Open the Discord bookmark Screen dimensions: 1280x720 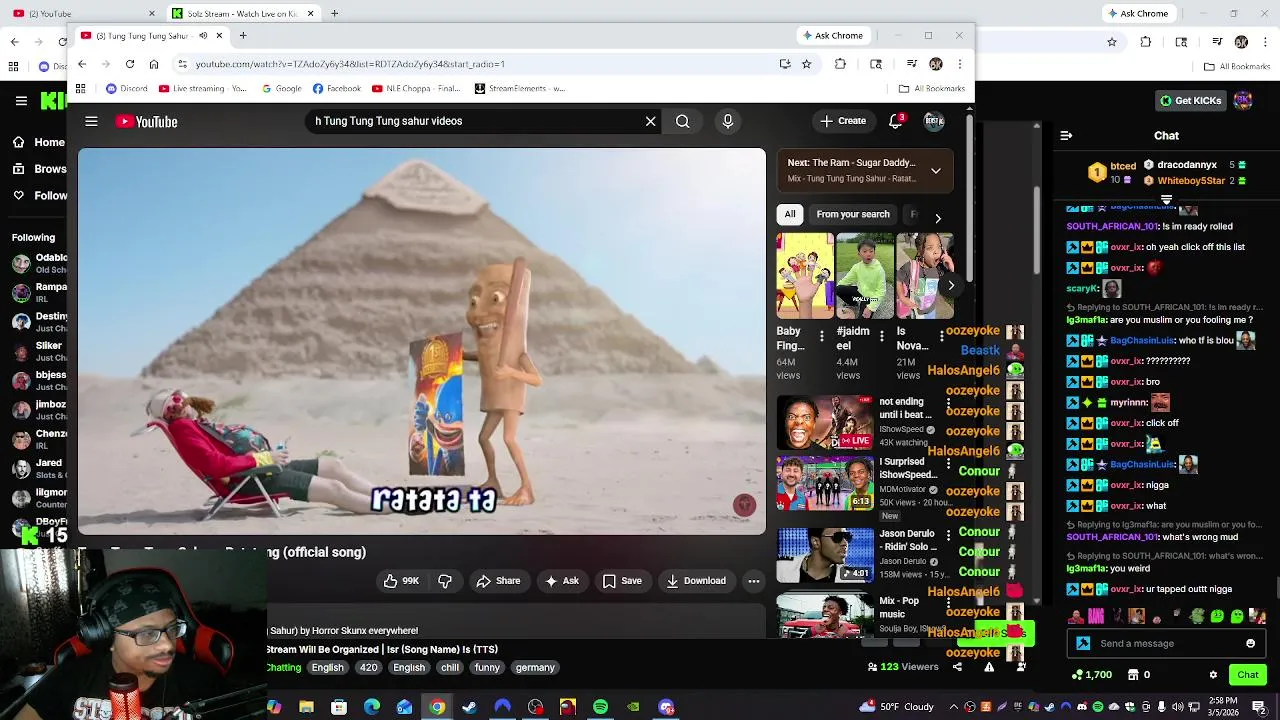point(127,88)
